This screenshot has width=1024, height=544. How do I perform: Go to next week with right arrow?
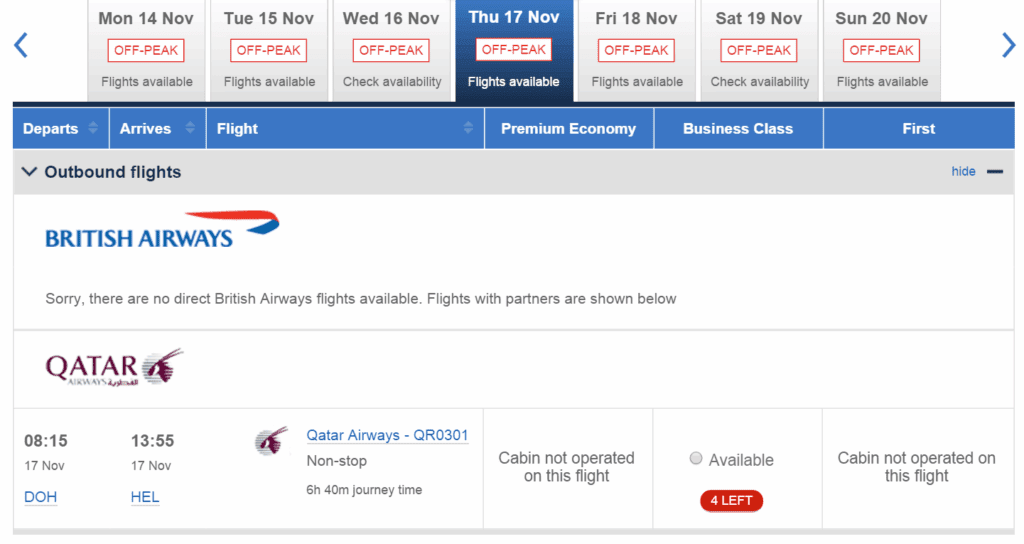pyautogui.click(x=1008, y=46)
